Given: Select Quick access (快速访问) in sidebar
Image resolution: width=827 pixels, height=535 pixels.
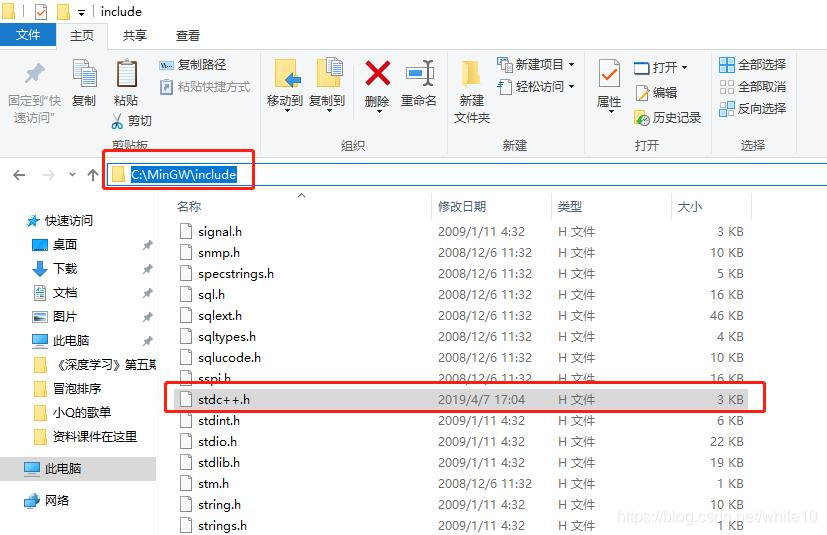Looking at the screenshot, I should (60, 221).
